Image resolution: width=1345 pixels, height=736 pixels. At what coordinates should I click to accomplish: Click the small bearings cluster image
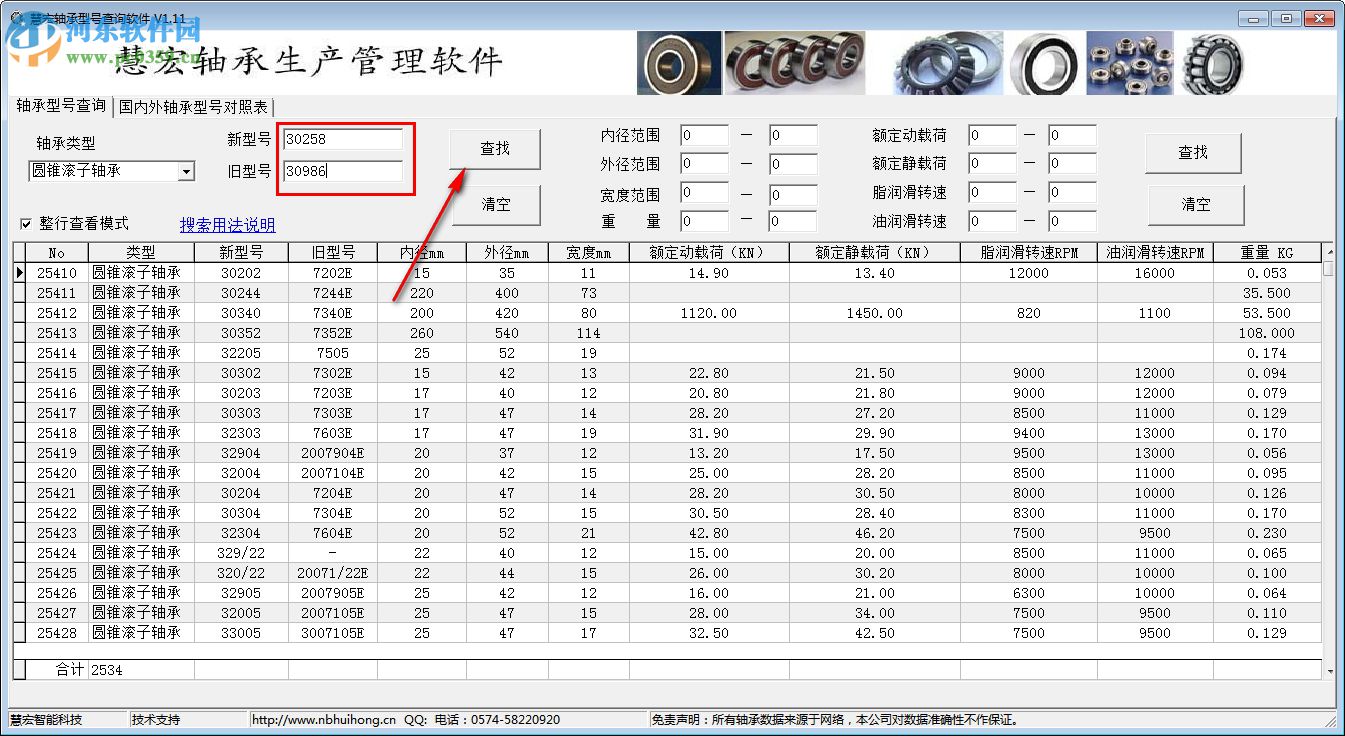[1129, 62]
